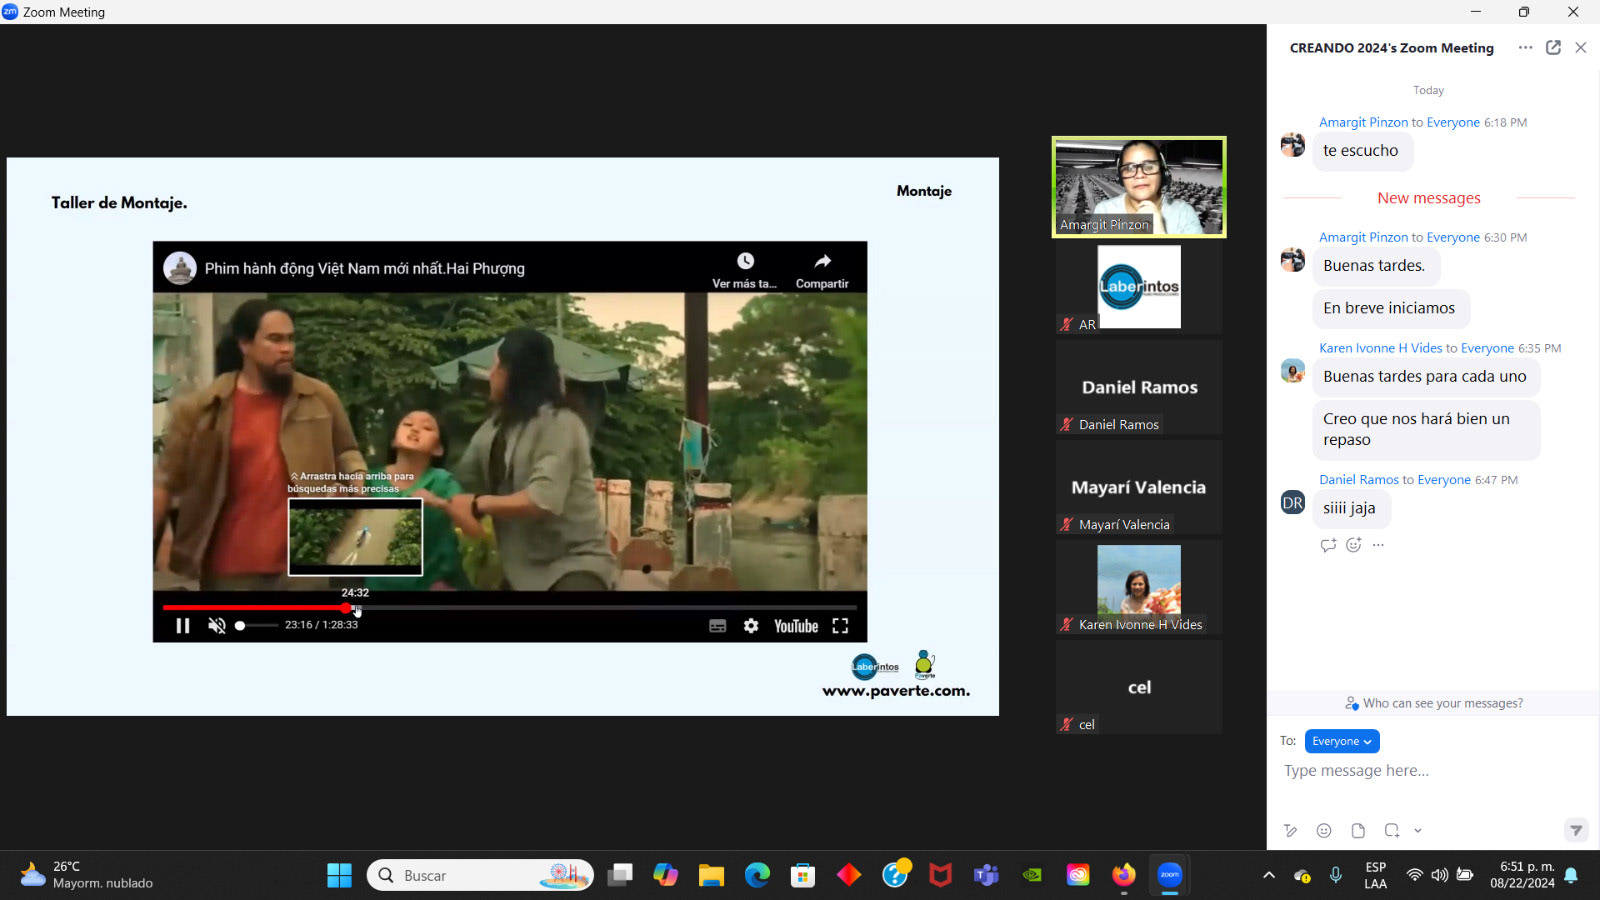The height and width of the screenshot is (900, 1600).
Task: Open the Wi-Fi network tray icon
Action: click(1414, 875)
